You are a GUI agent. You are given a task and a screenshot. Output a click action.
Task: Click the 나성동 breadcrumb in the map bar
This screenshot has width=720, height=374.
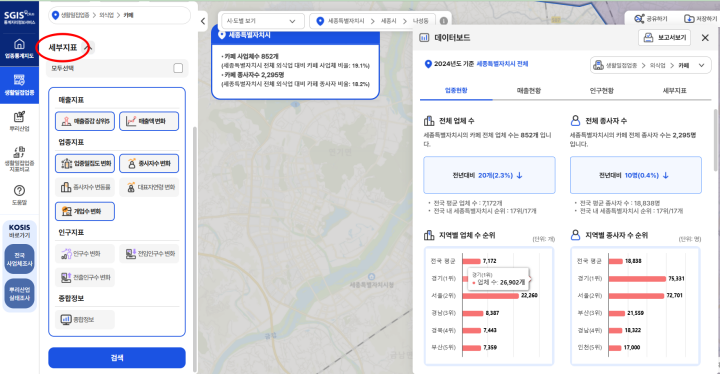click(x=420, y=21)
